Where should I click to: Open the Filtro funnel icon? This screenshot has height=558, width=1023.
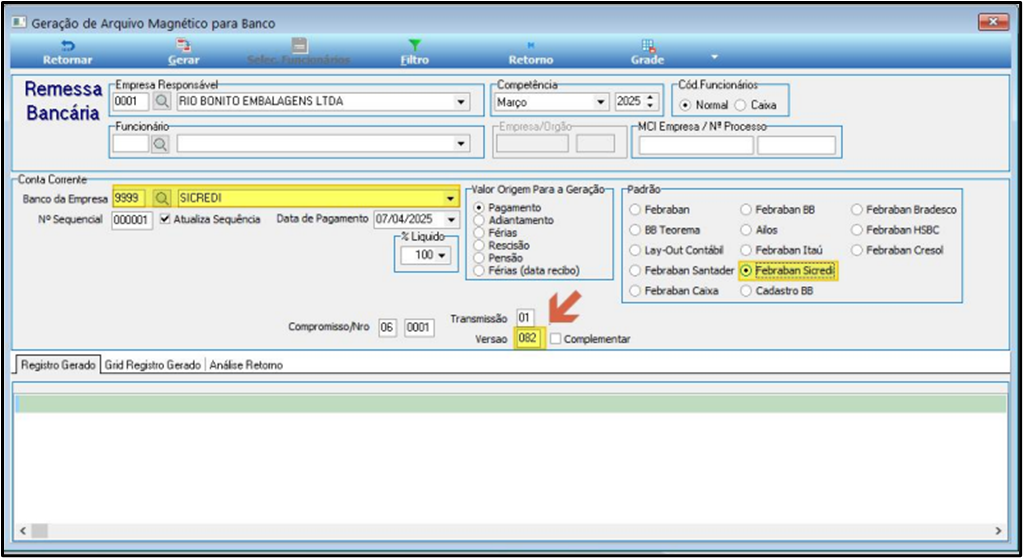(414, 46)
